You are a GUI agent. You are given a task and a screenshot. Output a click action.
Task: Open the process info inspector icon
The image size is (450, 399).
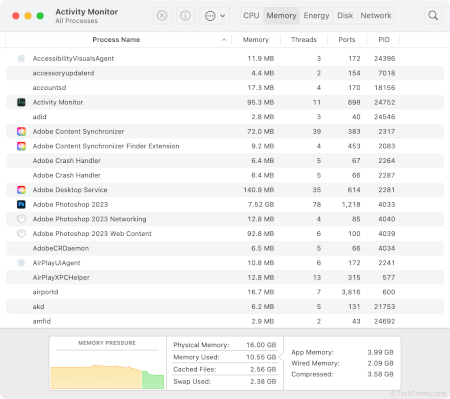click(x=185, y=16)
